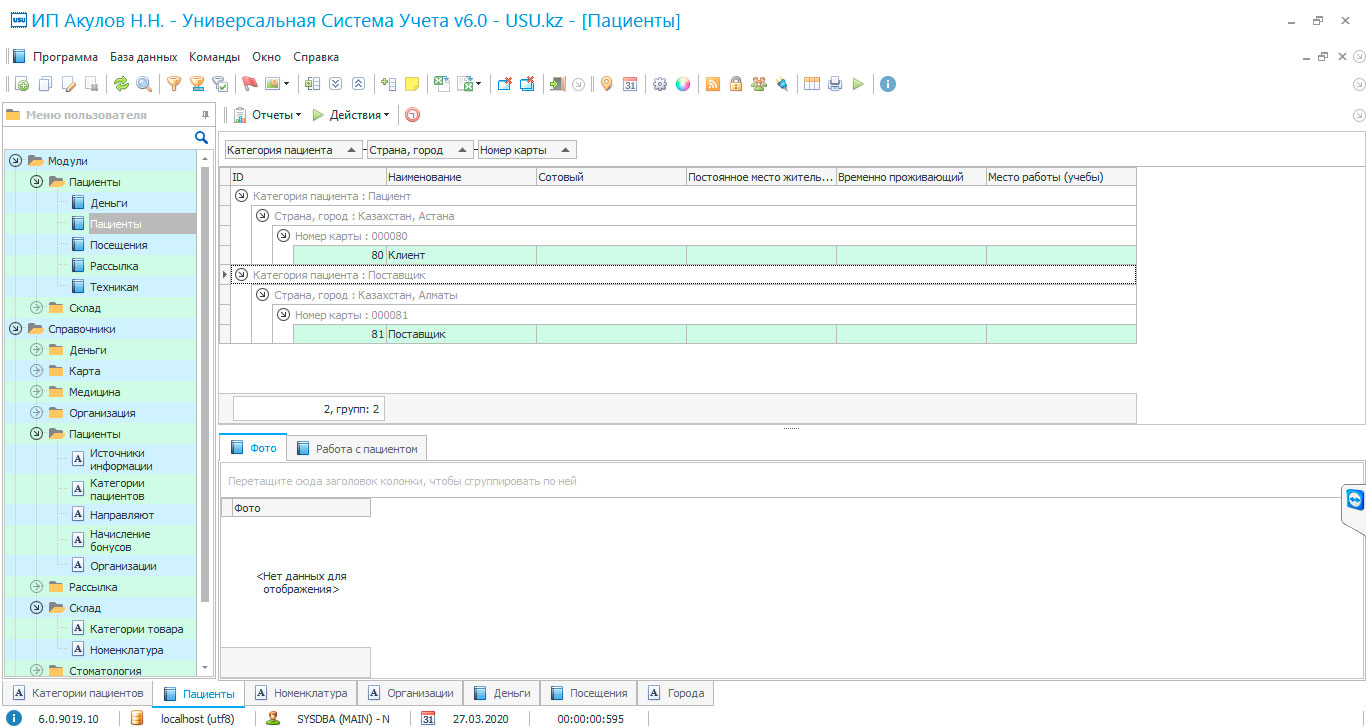Collapse the Номер карты : 000080 group

[283, 236]
